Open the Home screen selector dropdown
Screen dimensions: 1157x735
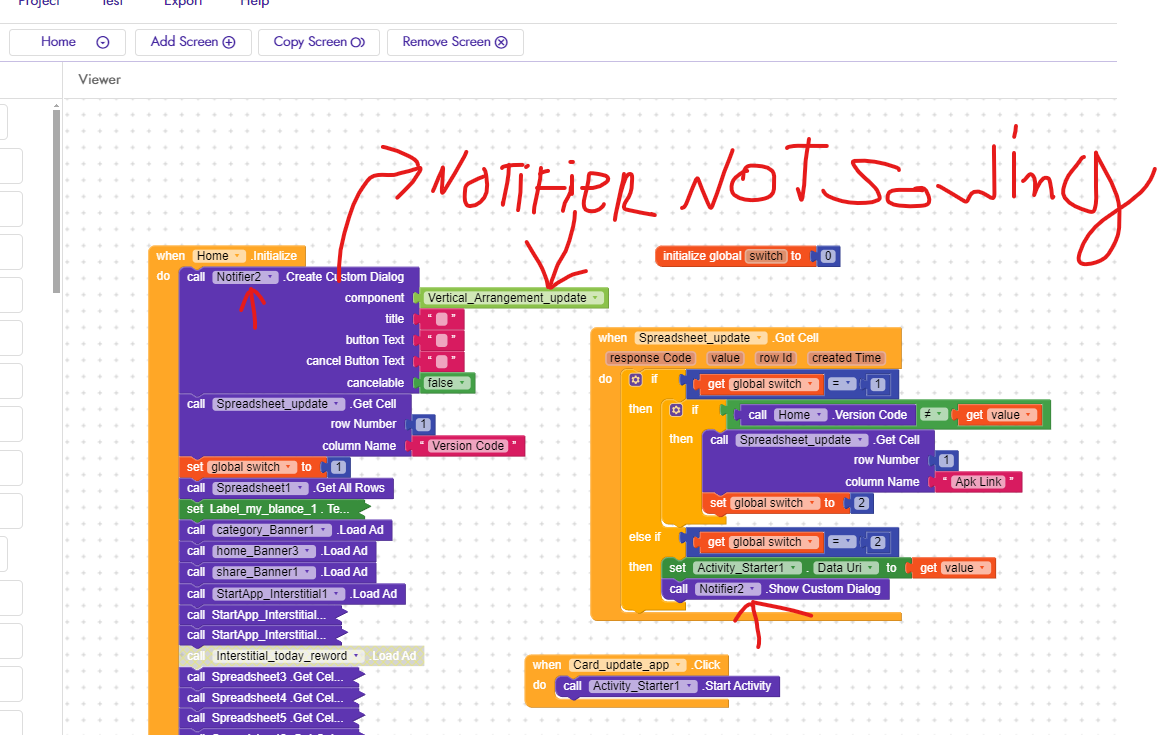click(67, 42)
